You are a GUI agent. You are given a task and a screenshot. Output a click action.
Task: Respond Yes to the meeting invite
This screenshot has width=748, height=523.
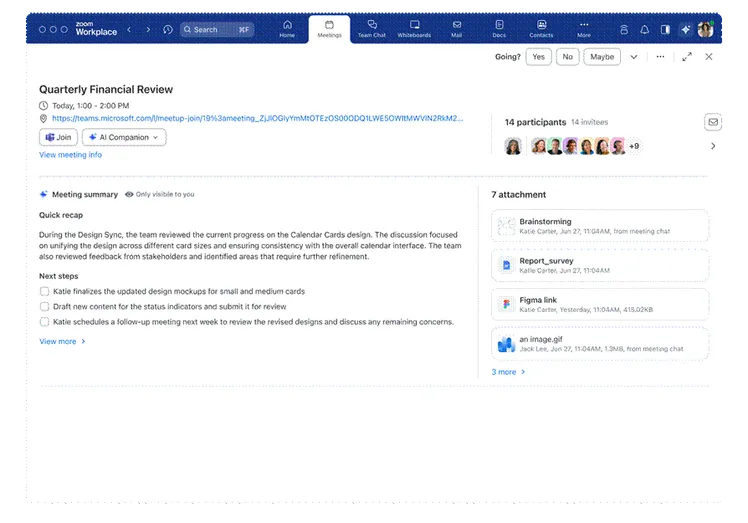coord(538,57)
